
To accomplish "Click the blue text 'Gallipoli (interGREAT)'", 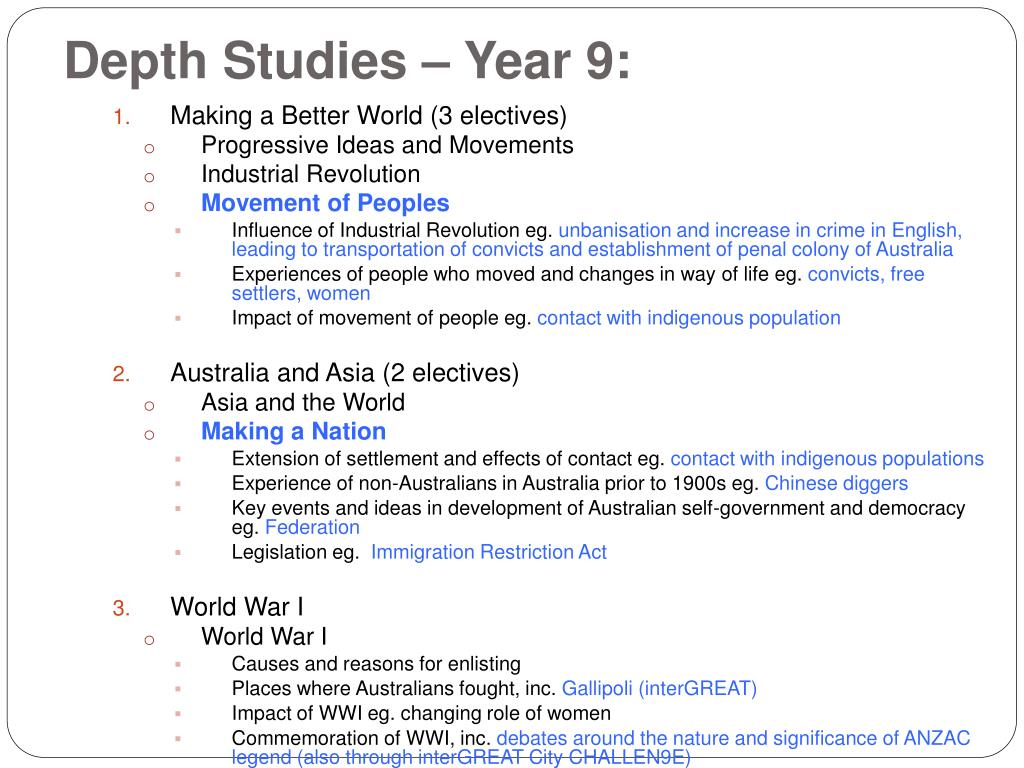I will (660, 688).
